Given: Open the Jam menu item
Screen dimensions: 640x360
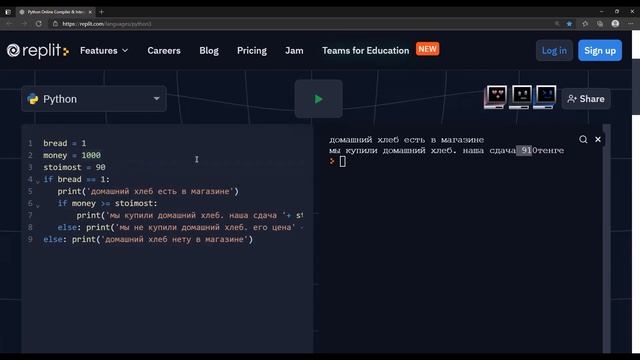Looking at the screenshot, I should tap(294, 51).
